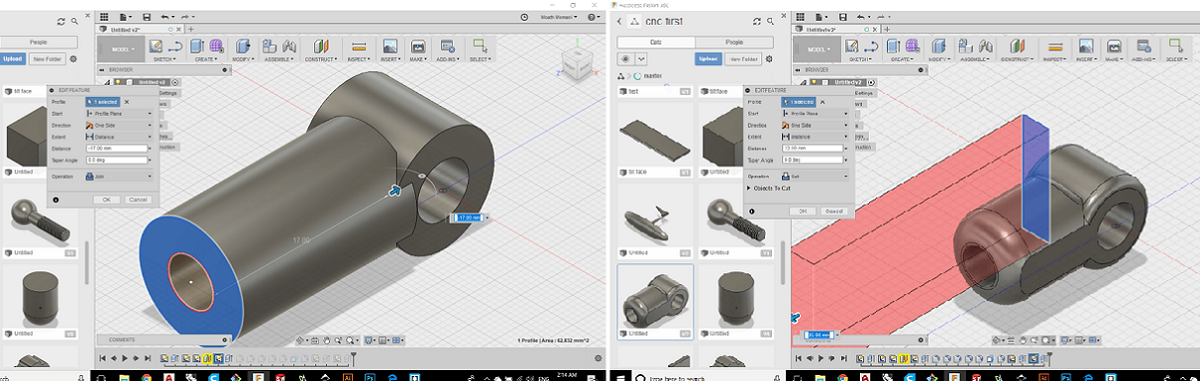Click Cancel in right Edit Feature dialog
This screenshot has width=1200, height=381.
point(833,211)
